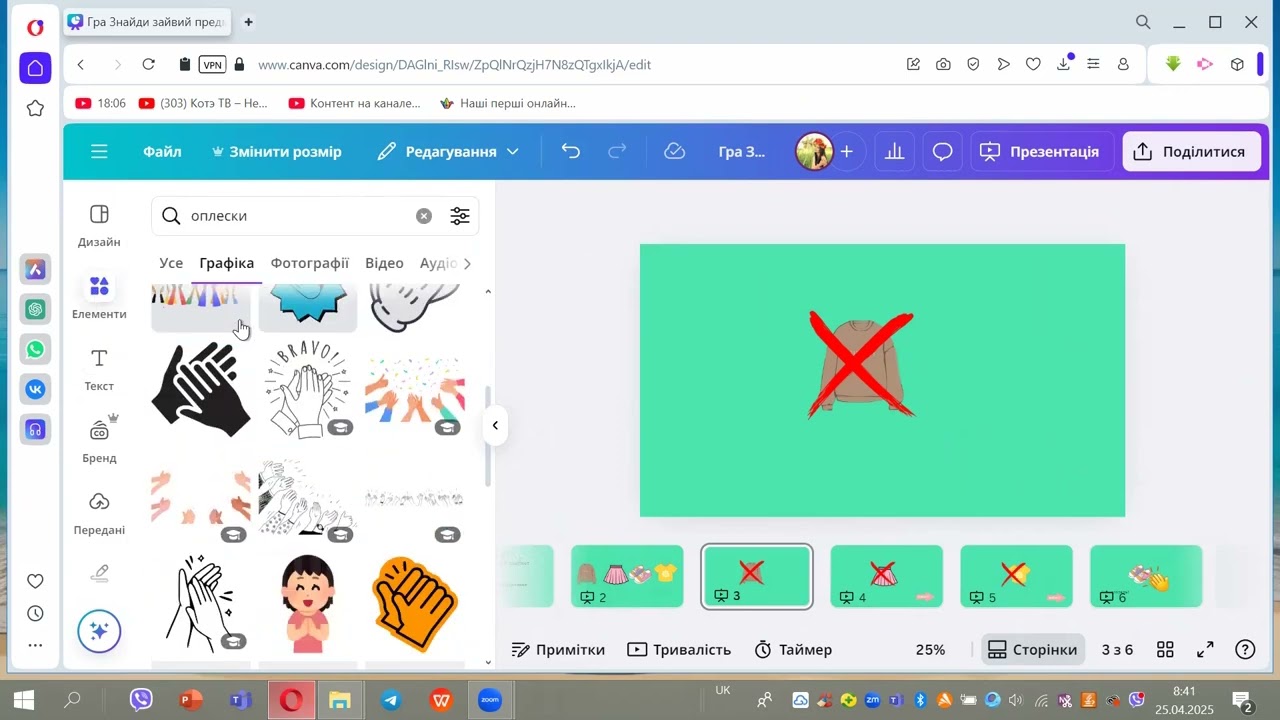
Task: Click the Презентація button
Action: click(x=1042, y=152)
